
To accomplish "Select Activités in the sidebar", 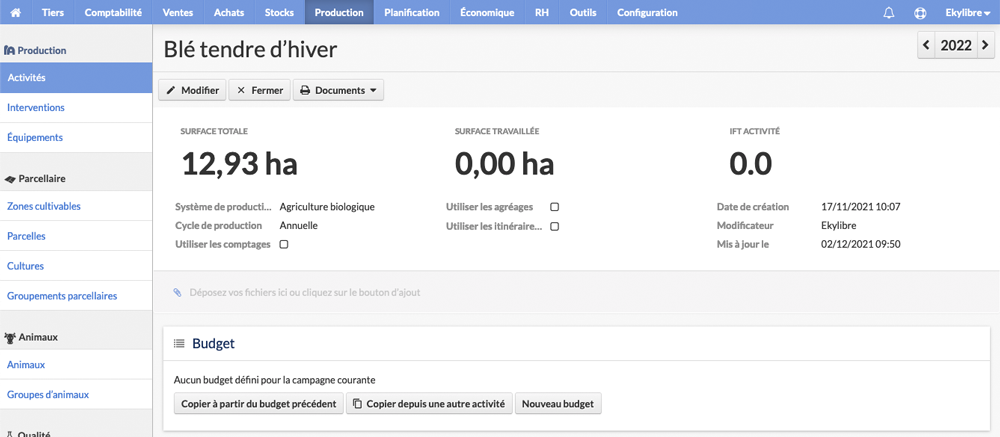I will coord(76,78).
